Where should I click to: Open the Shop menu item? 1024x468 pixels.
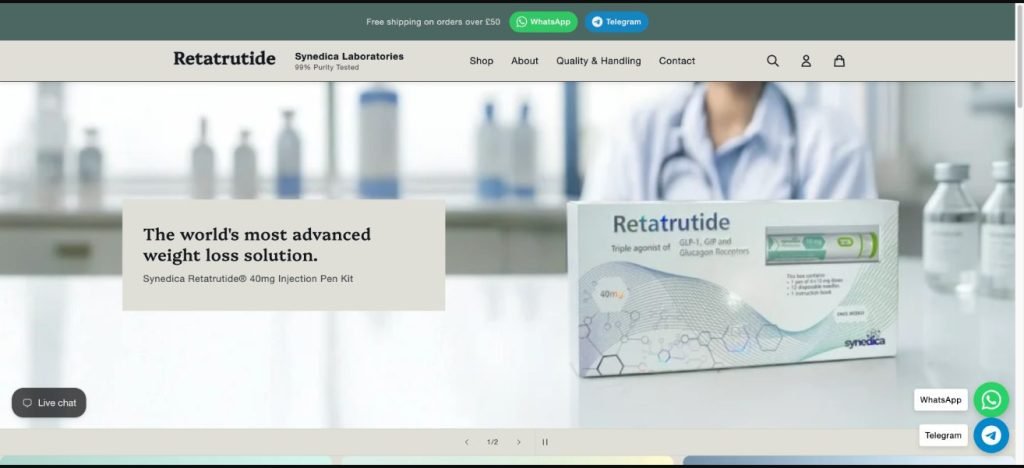coord(481,61)
